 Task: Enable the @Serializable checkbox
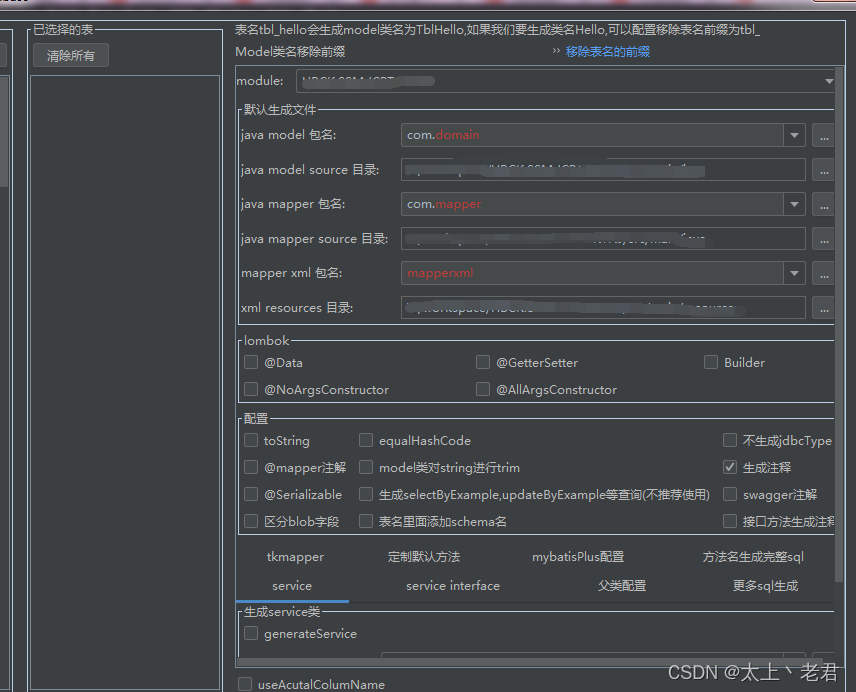point(251,494)
